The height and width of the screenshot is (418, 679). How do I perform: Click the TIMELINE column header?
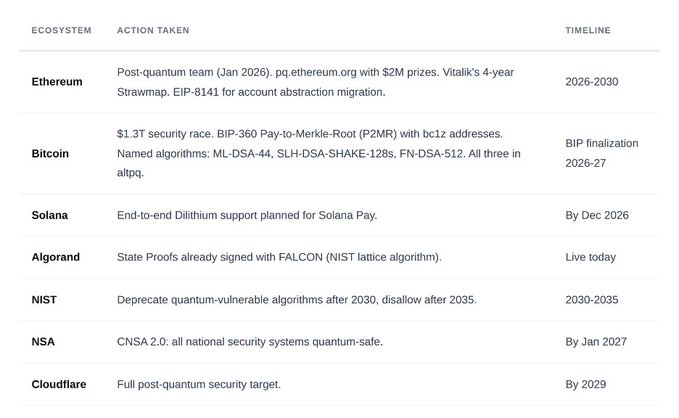coord(588,30)
